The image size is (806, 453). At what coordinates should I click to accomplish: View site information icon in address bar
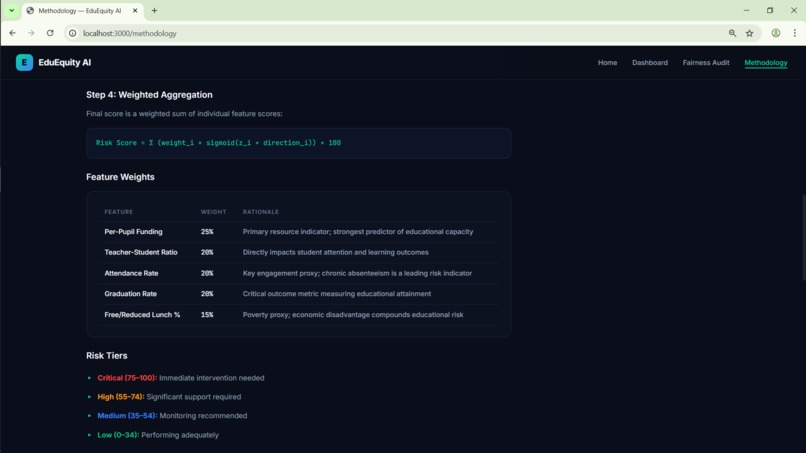pyautogui.click(x=72, y=33)
